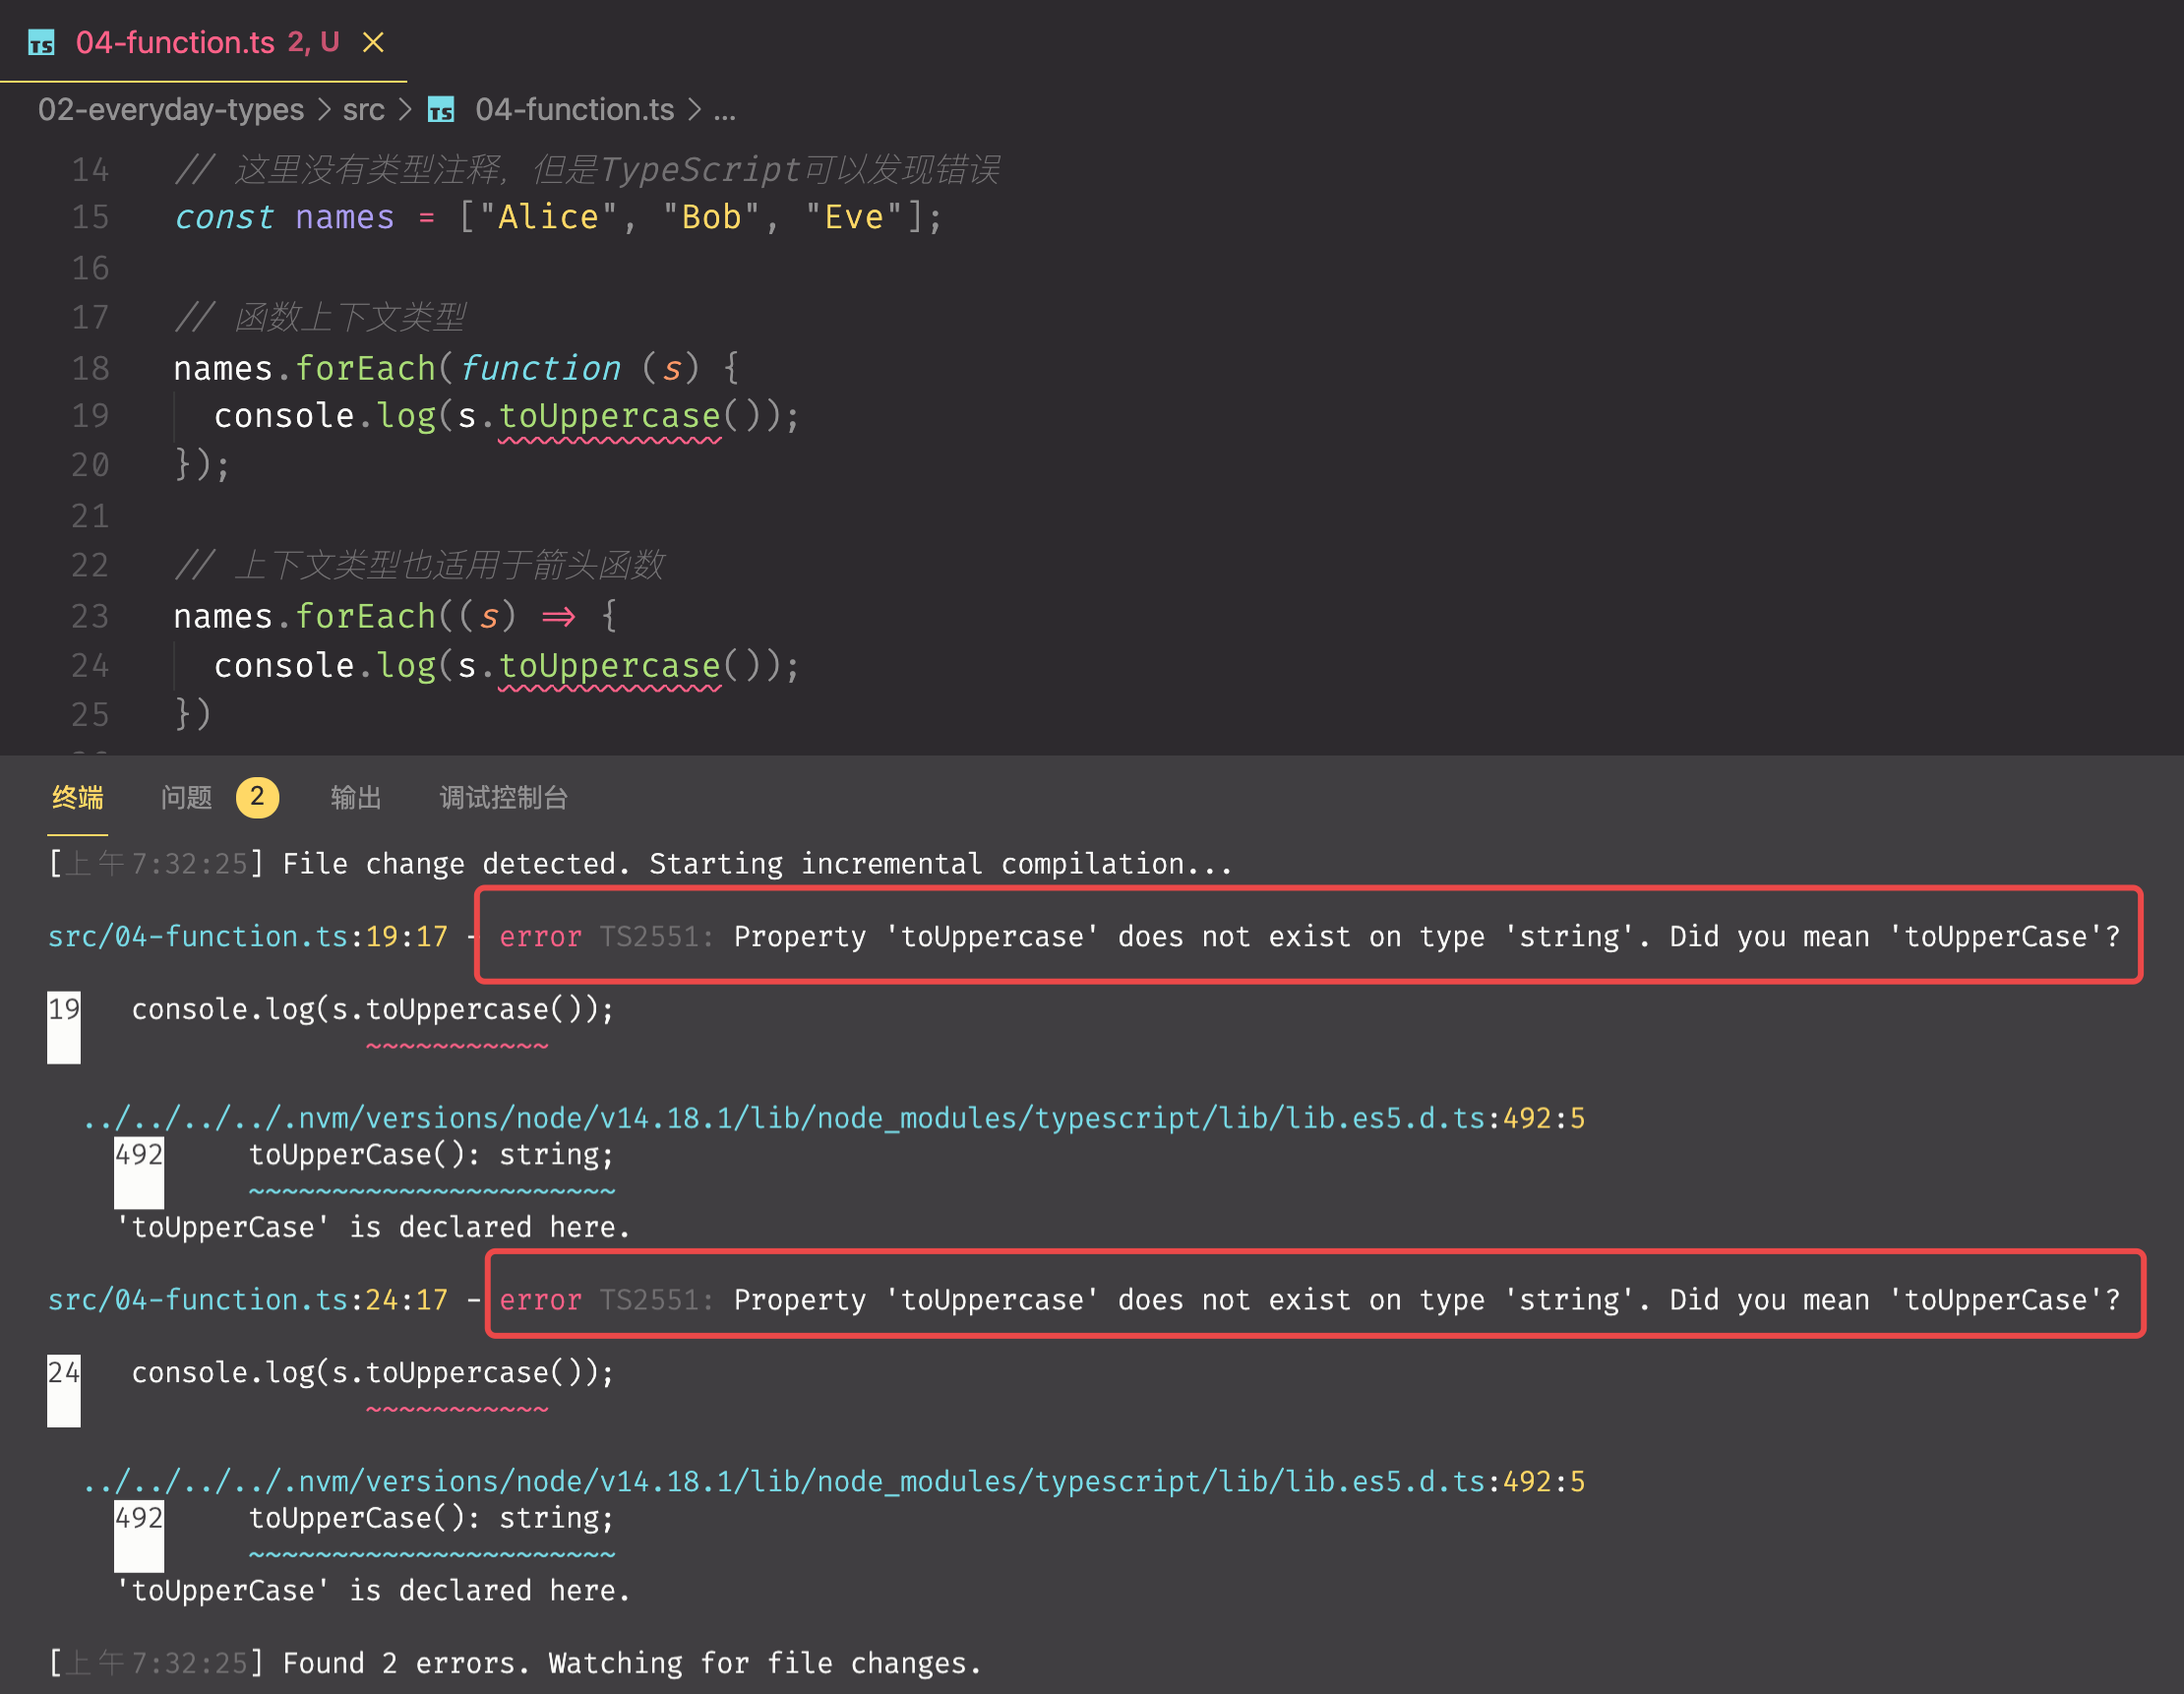Click the TS icon in the breadcrumb
2184x1694 pixels.
click(x=441, y=110)
